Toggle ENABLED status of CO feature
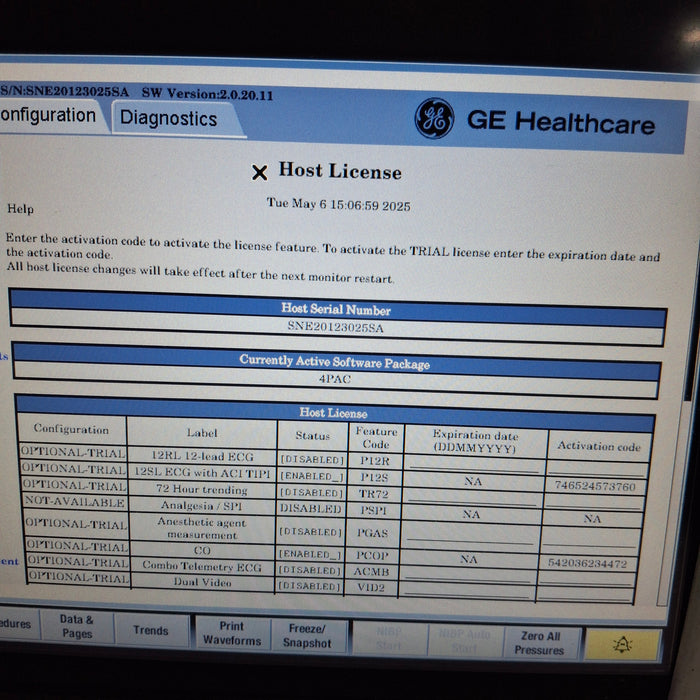Image resolution: width=700 pixels, height=700 pixels. (310, 554)
